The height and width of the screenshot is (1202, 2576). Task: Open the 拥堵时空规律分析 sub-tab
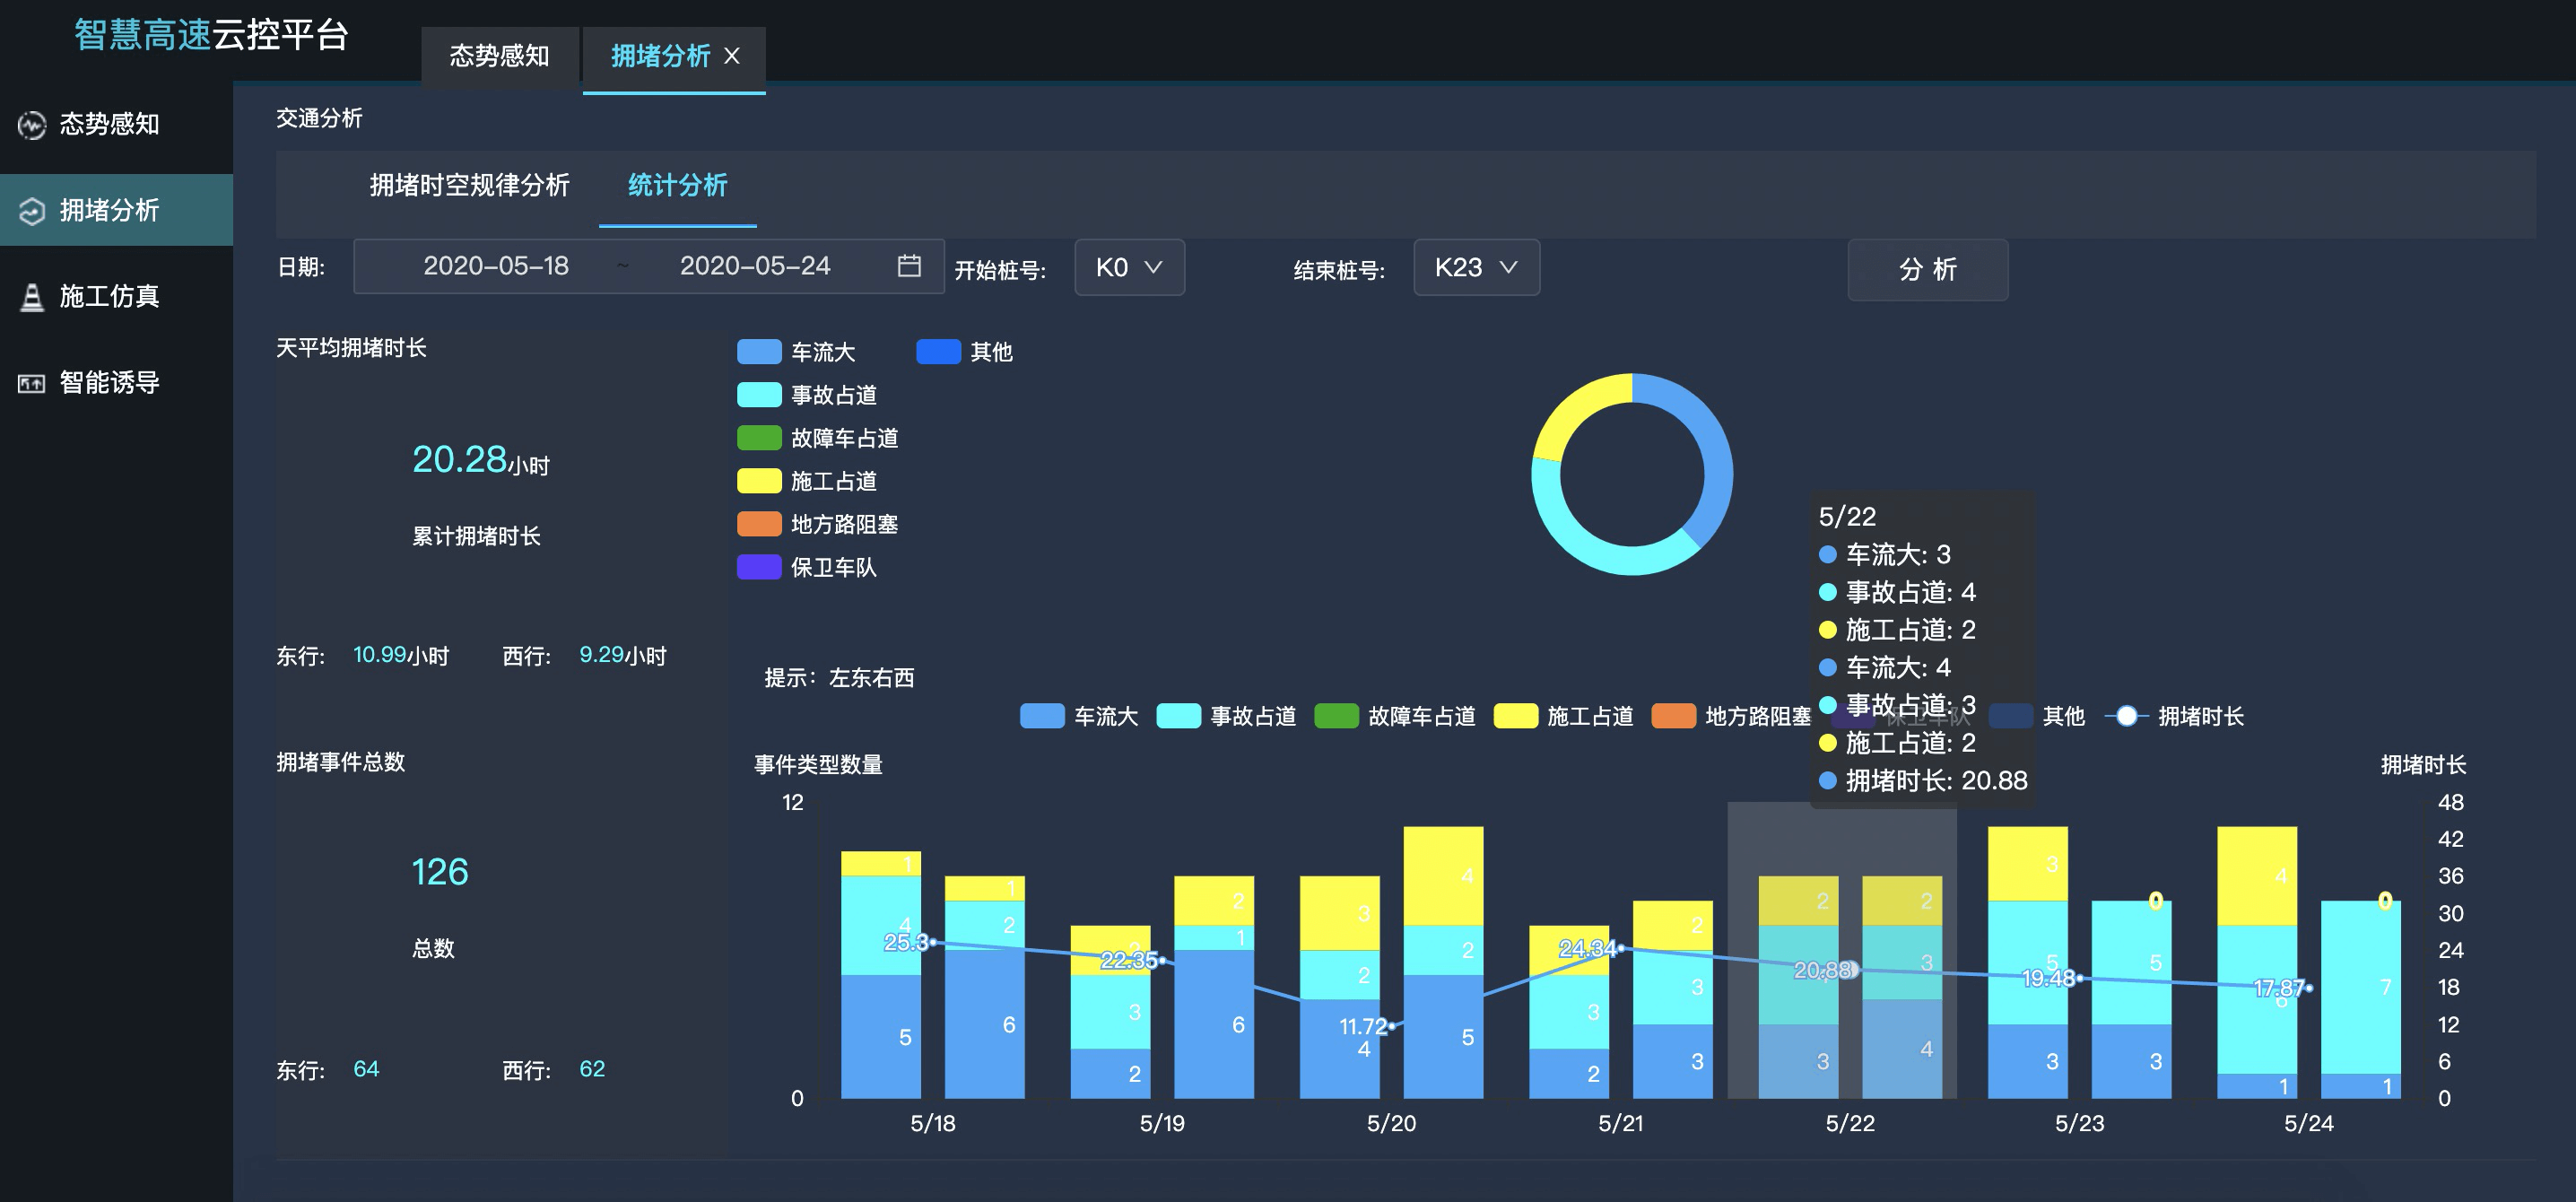pos(469,186)
